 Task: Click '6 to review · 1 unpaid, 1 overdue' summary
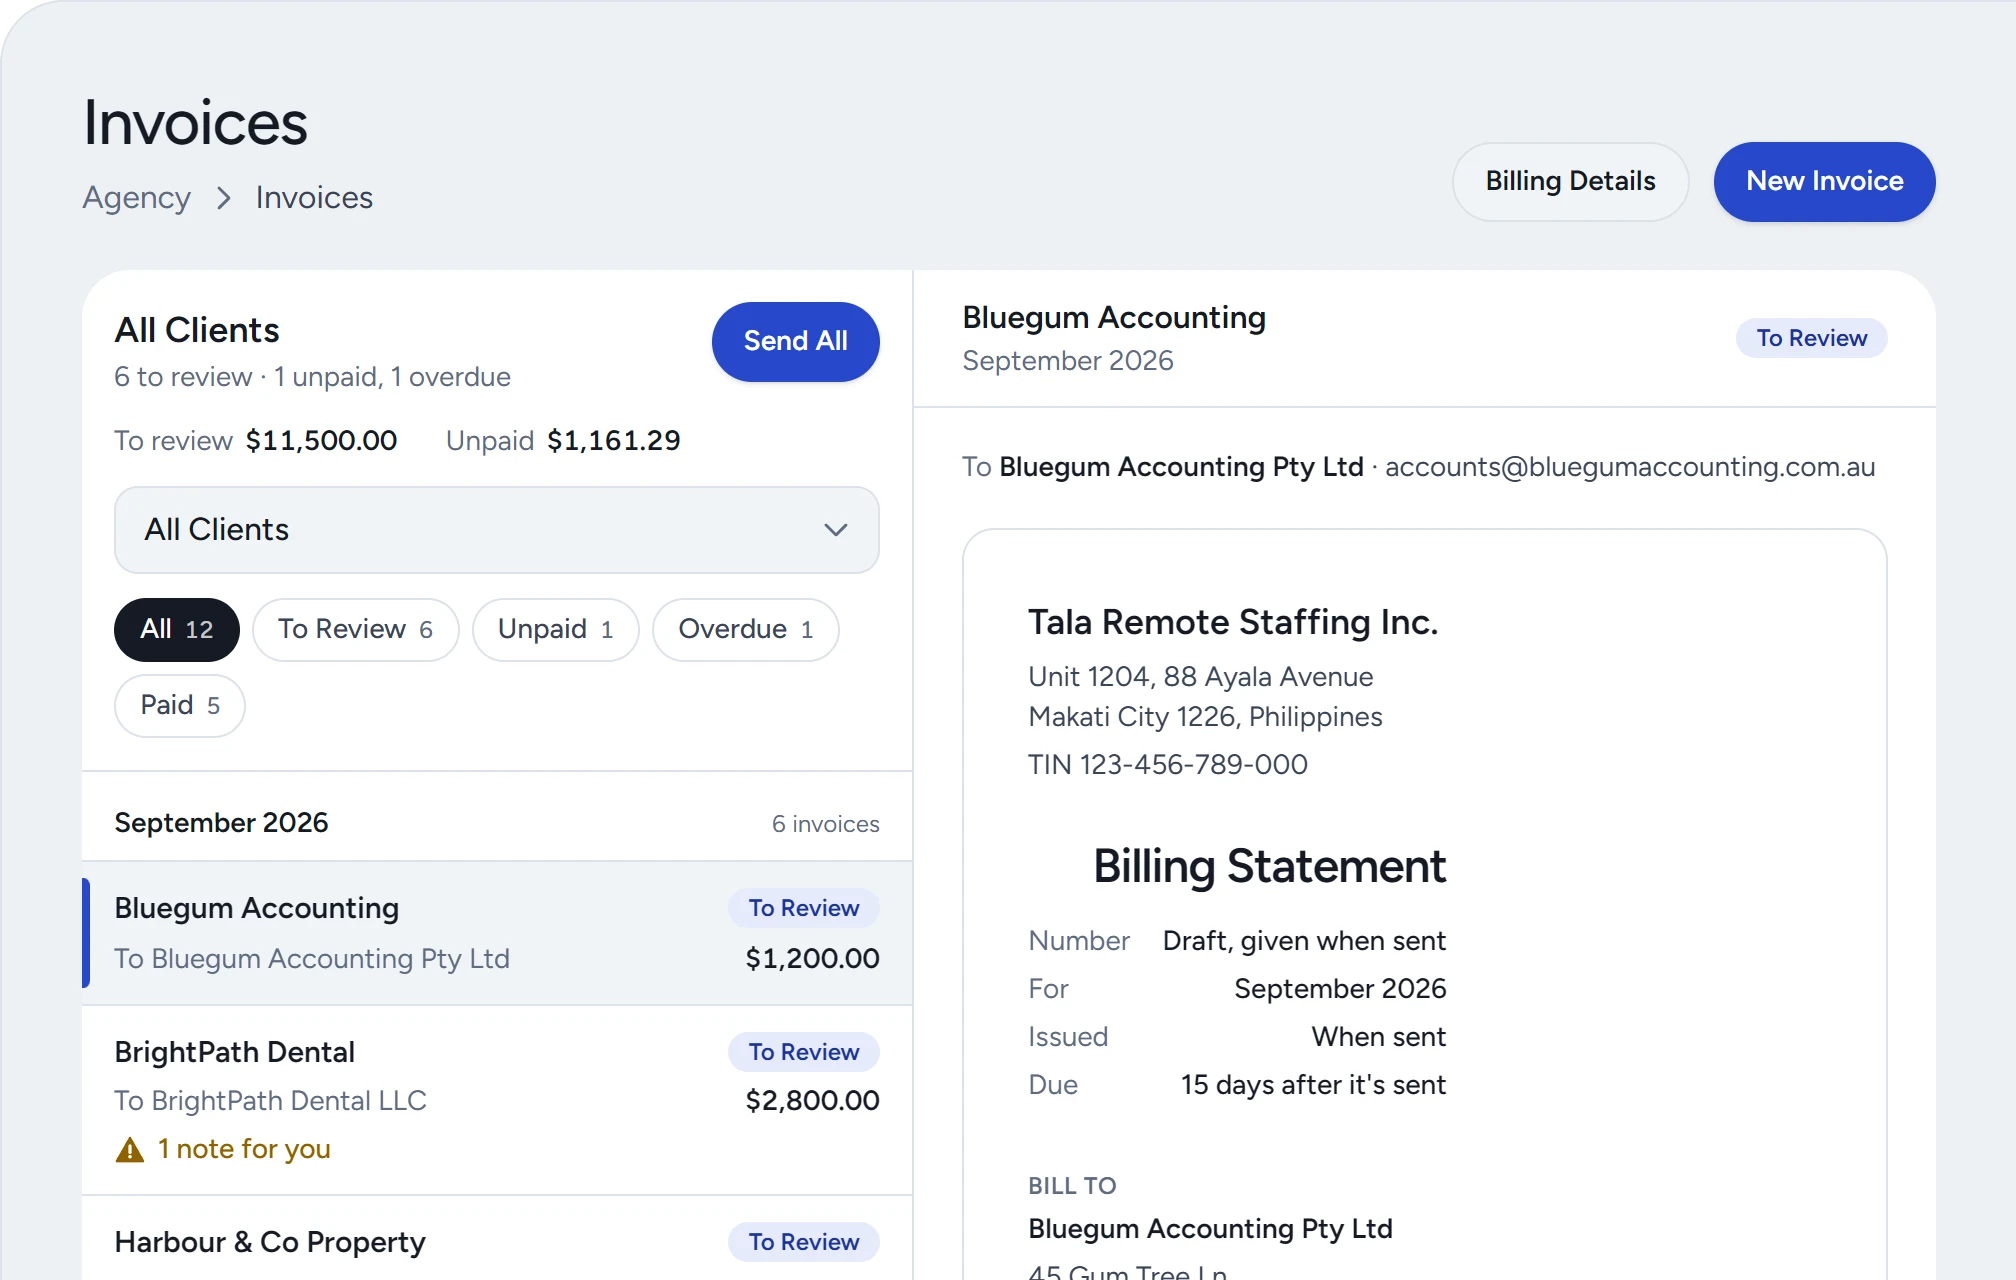(x=313, y=377)
